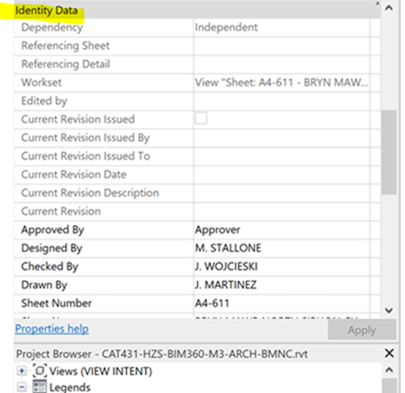Click the Edited by label

44,101
